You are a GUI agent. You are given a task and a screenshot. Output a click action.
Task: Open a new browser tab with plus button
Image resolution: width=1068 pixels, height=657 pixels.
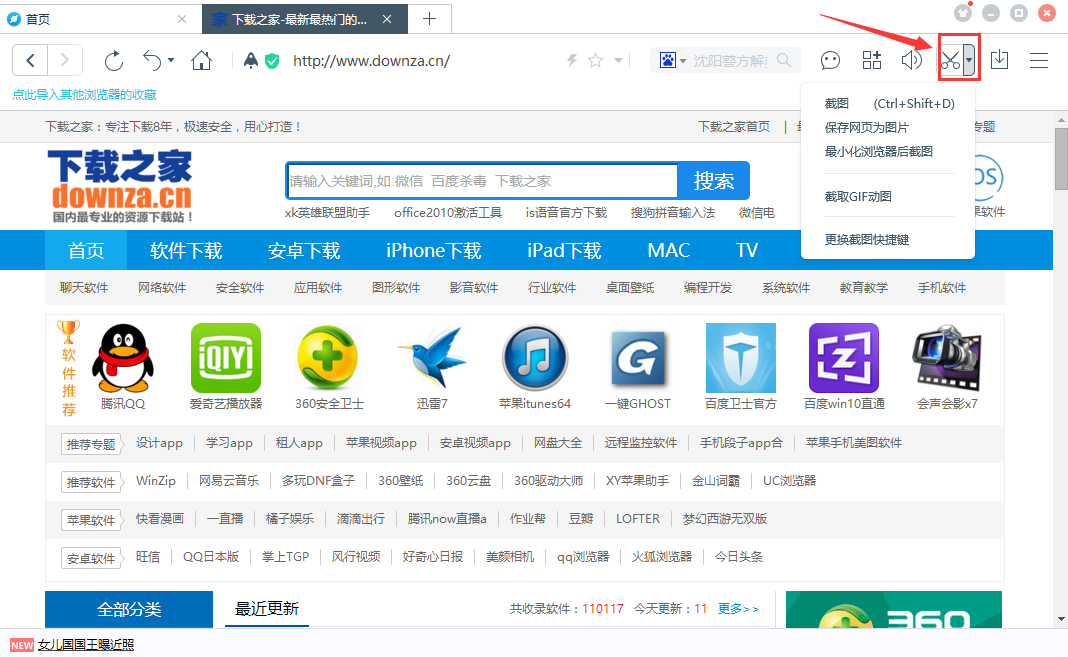click(x=428, y=18)
